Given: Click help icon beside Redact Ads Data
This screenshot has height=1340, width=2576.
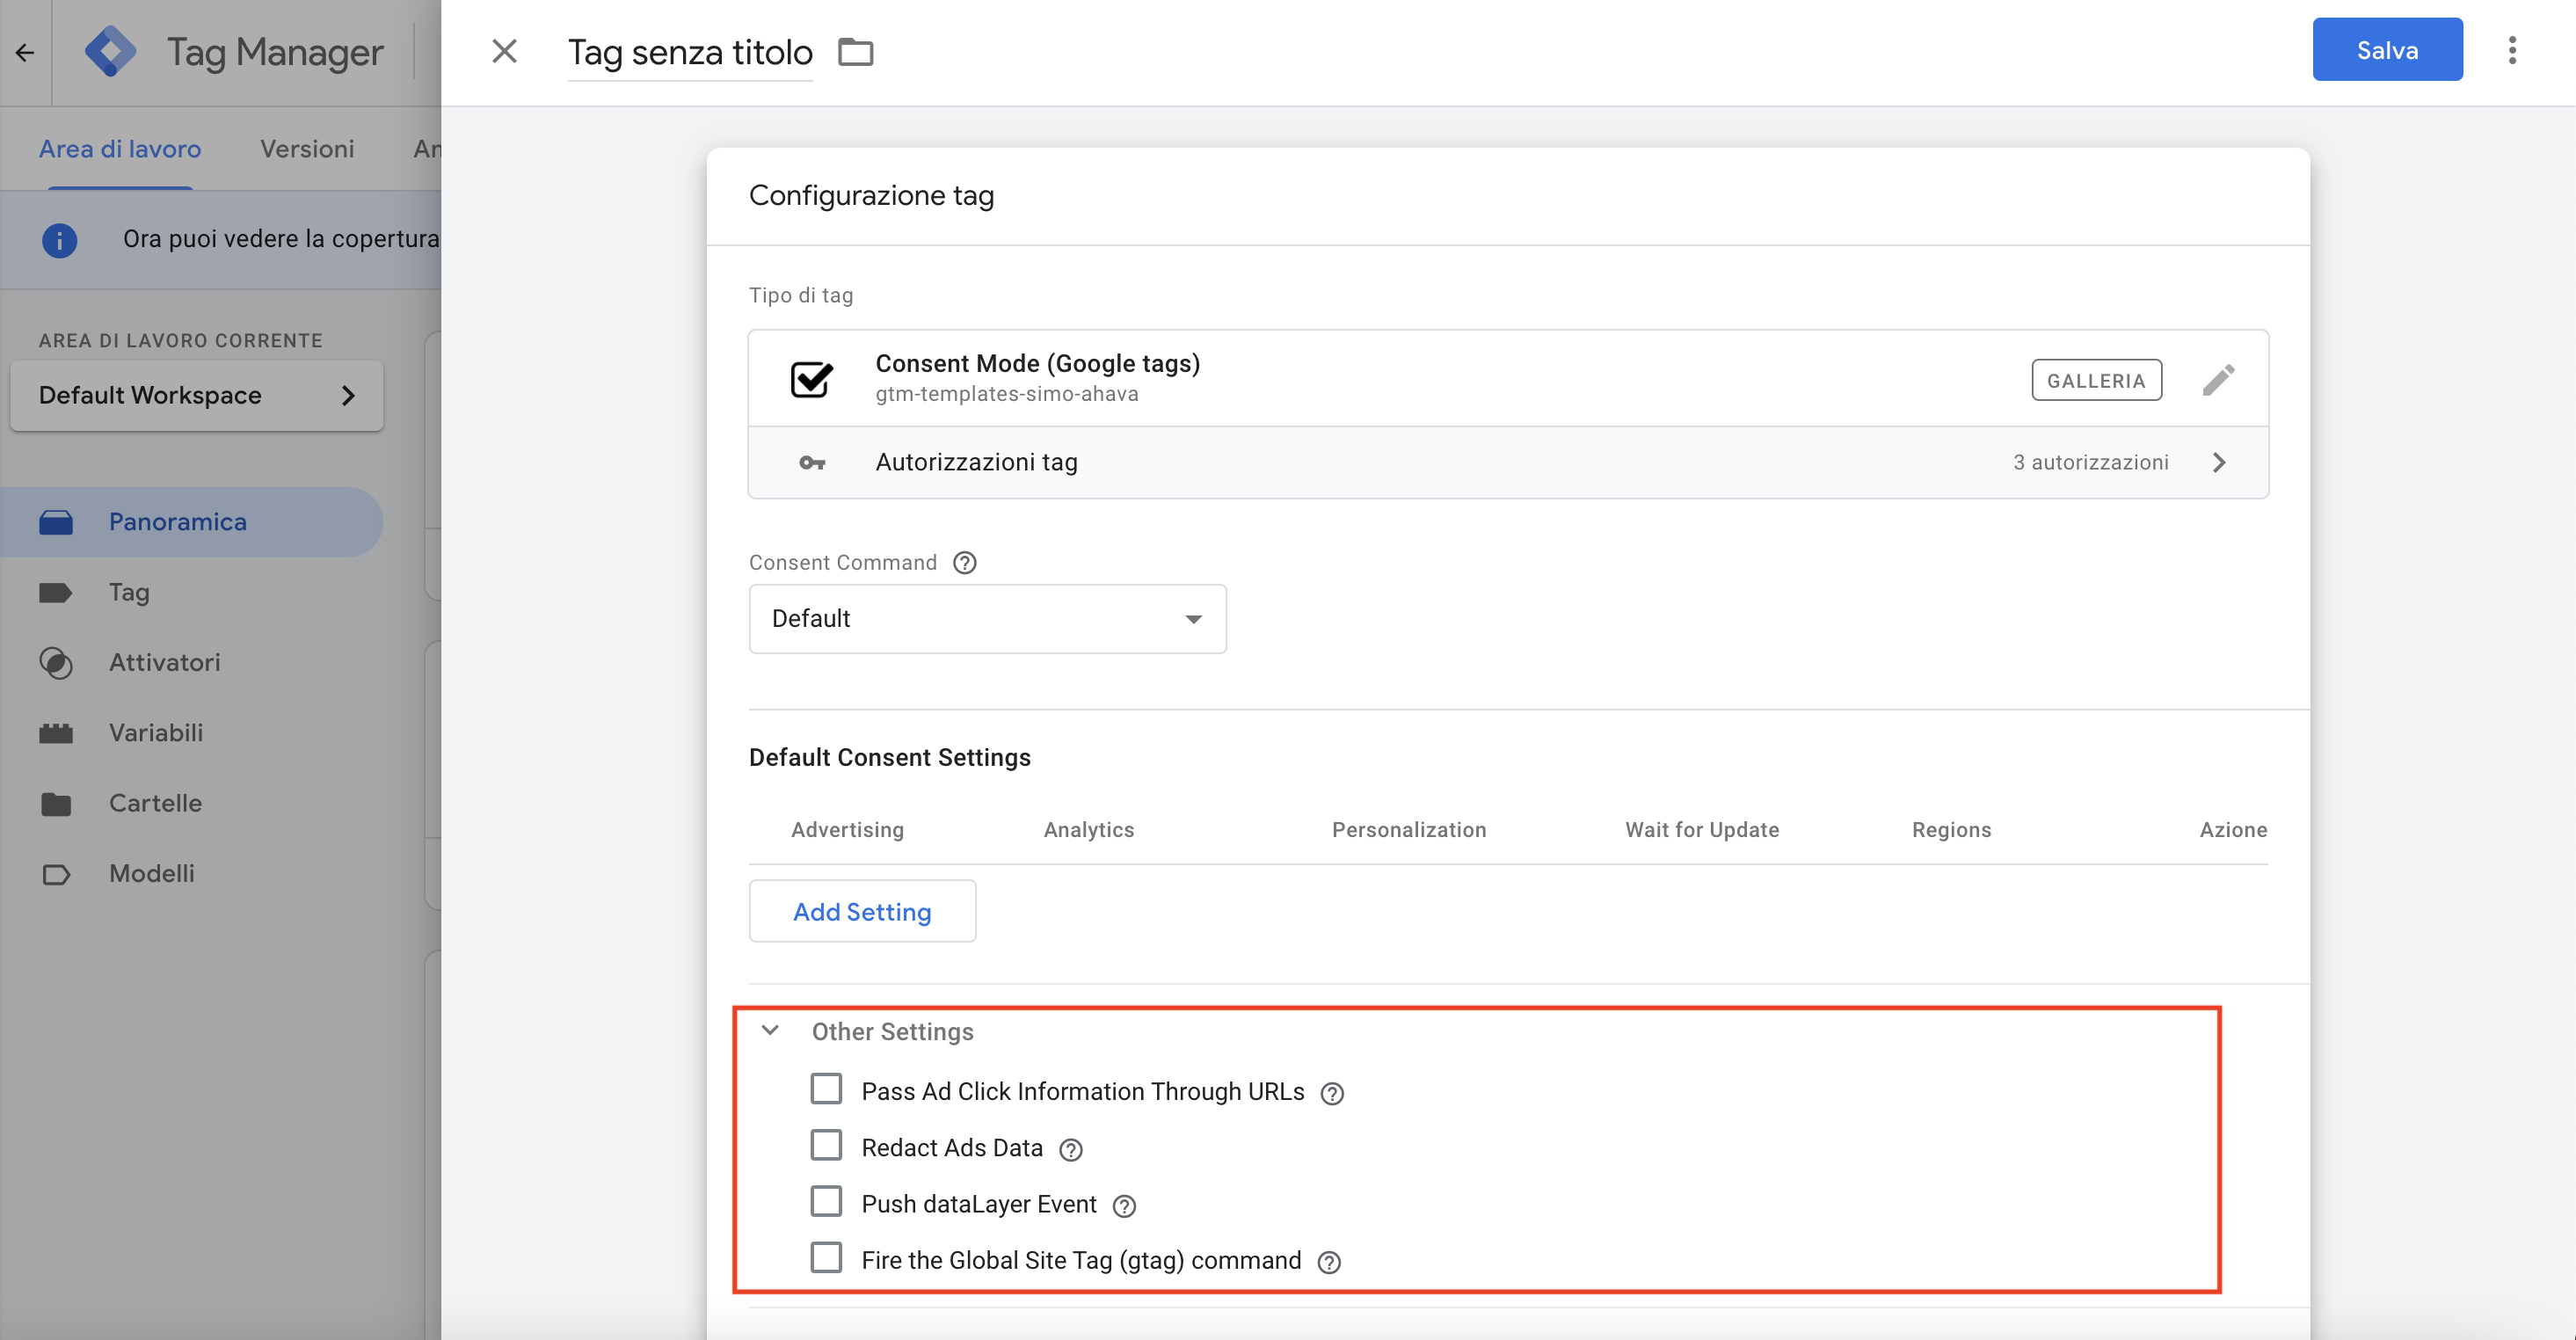Looking at the screenshot, I should [x=1070, y=1149].
